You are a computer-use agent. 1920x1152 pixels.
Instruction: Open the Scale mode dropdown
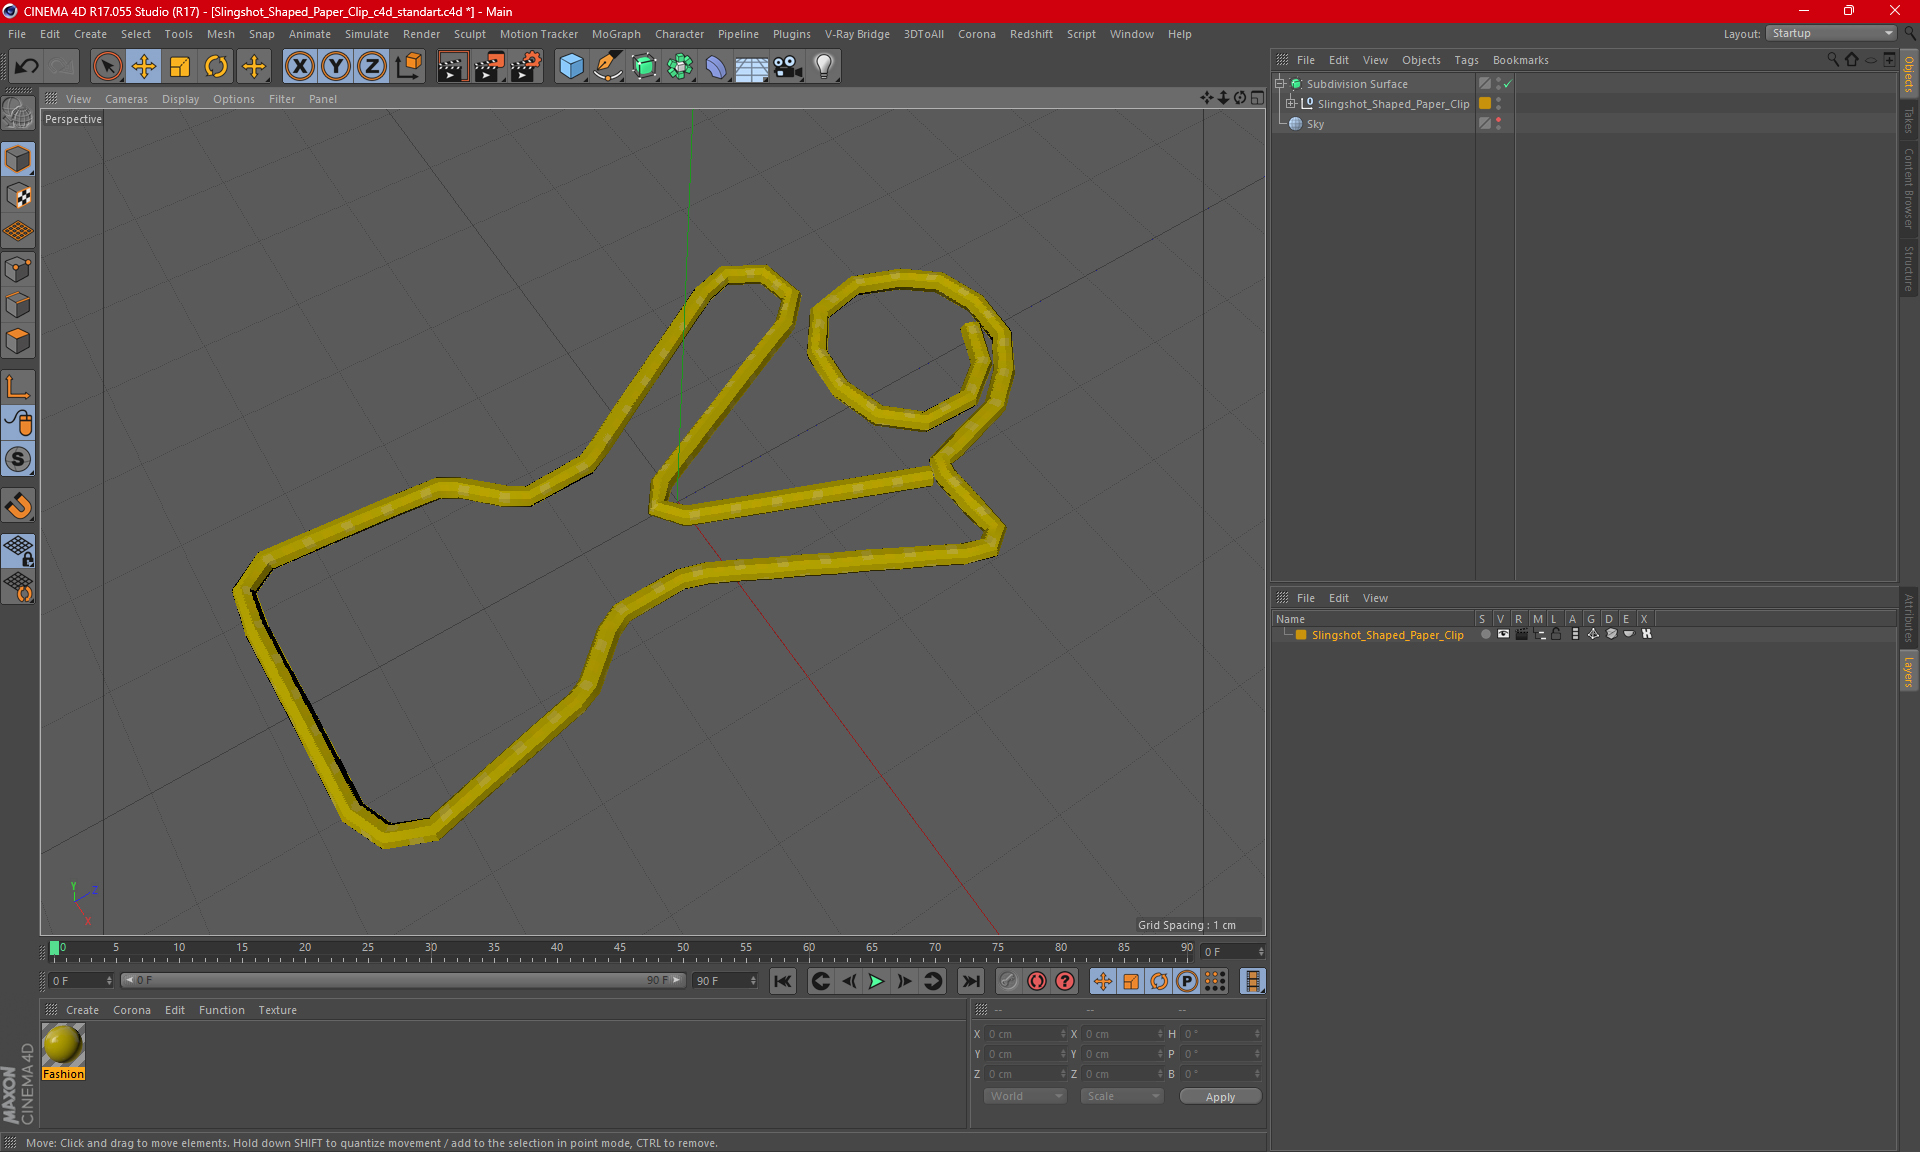(1122, 1096)
